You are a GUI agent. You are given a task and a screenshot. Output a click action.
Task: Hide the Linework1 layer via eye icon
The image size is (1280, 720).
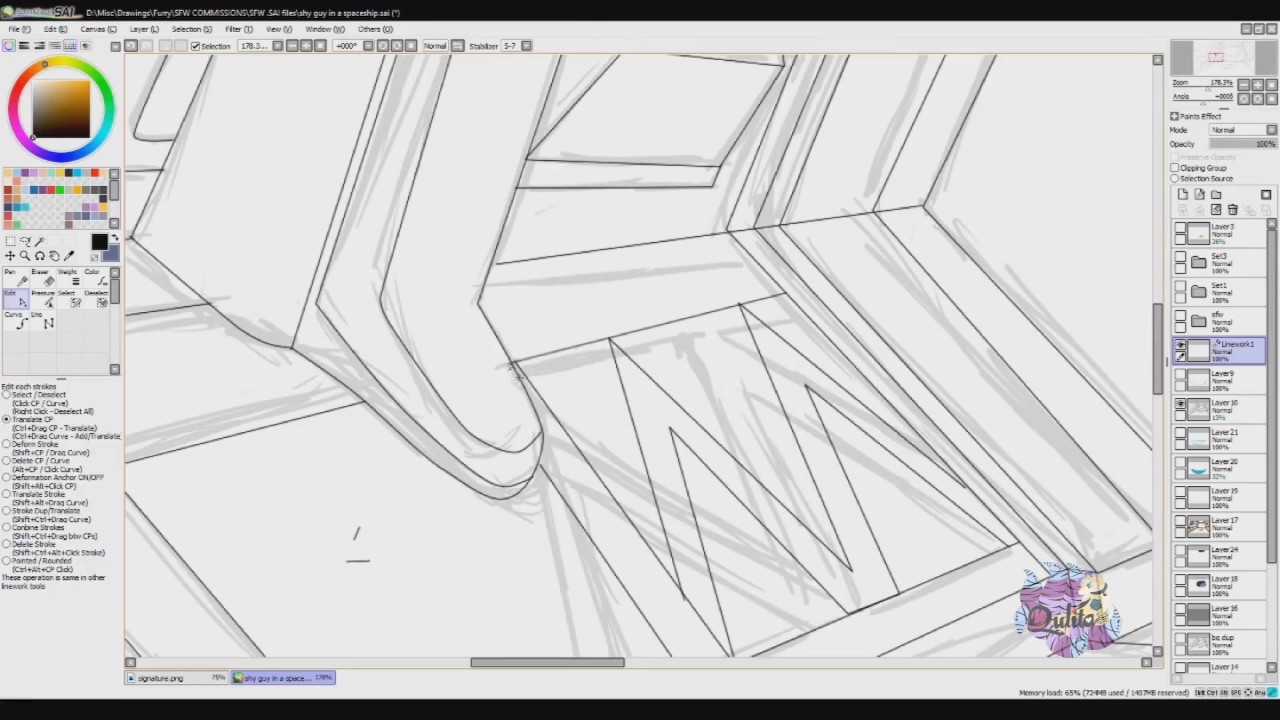(1180, 344)
